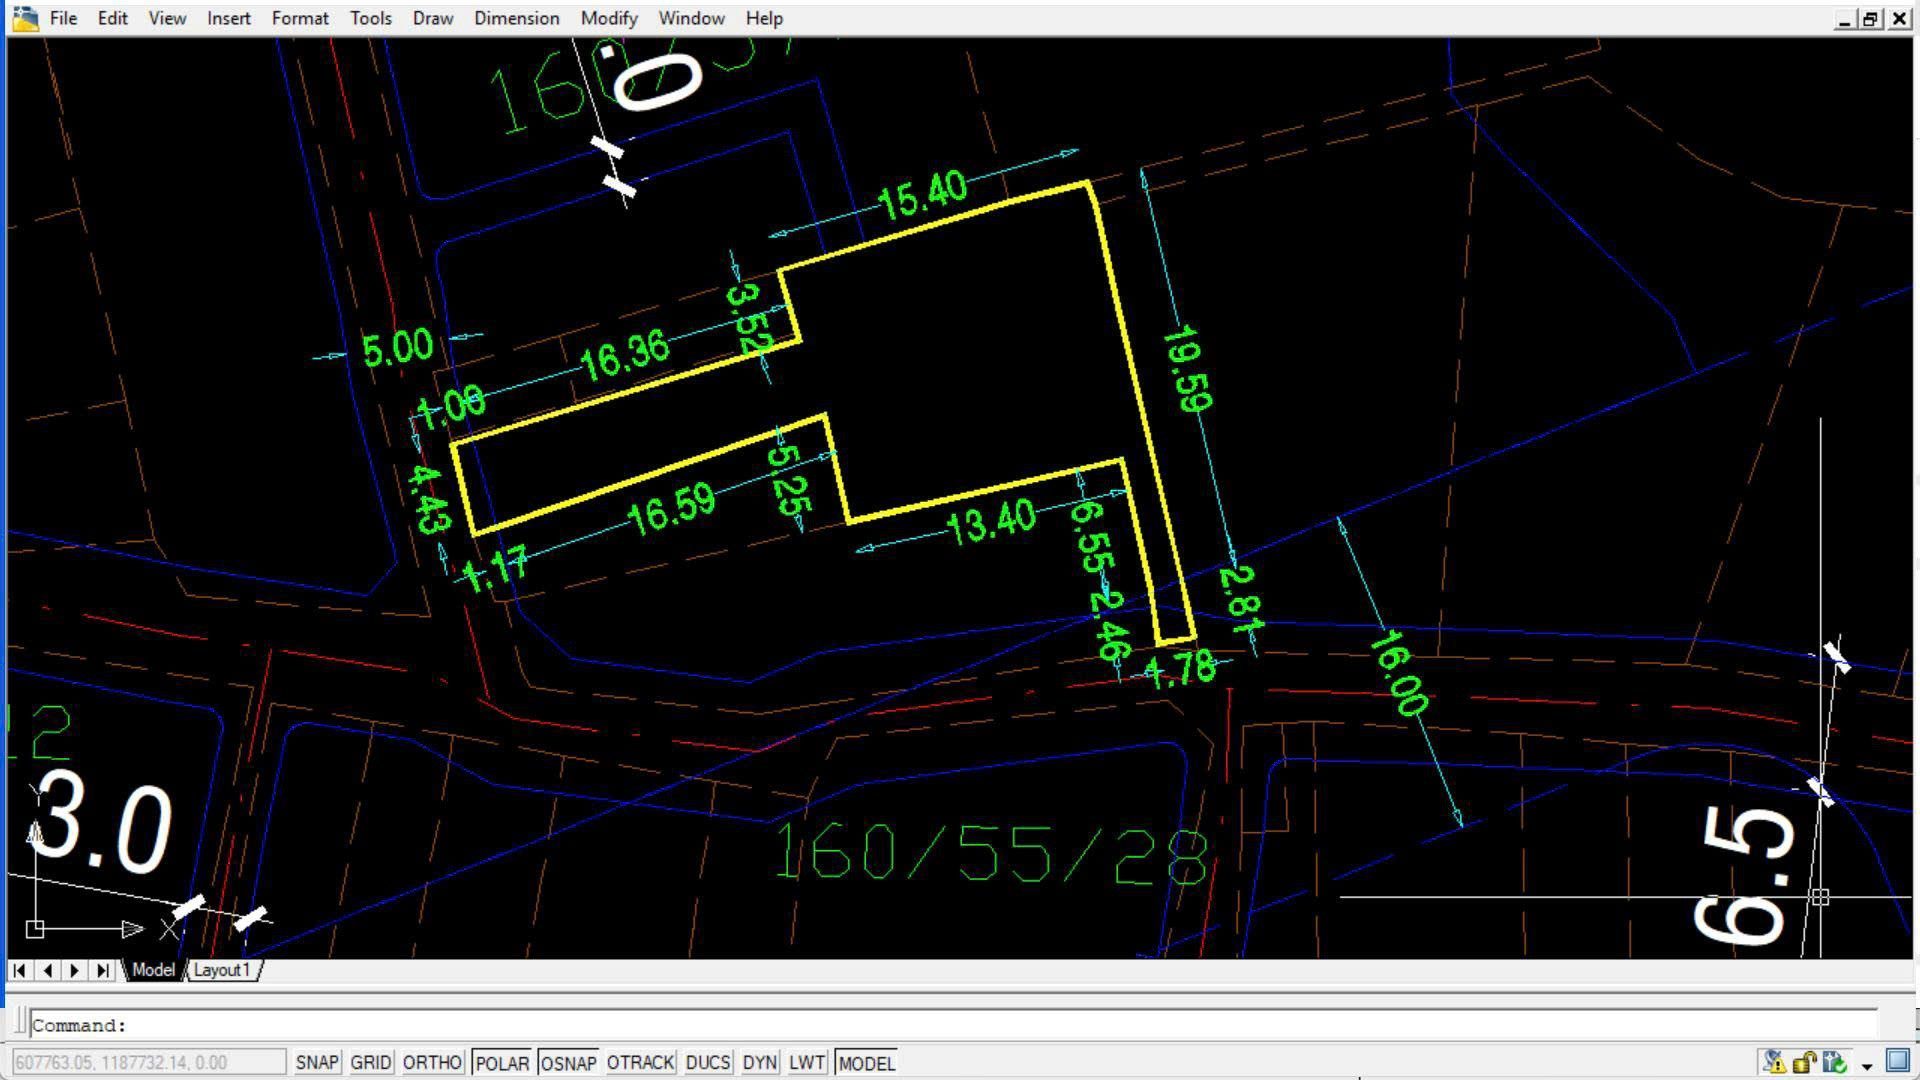Go to next layout tab arrow
Screen dimensions: 1920x1080
(x=75, y=970)
